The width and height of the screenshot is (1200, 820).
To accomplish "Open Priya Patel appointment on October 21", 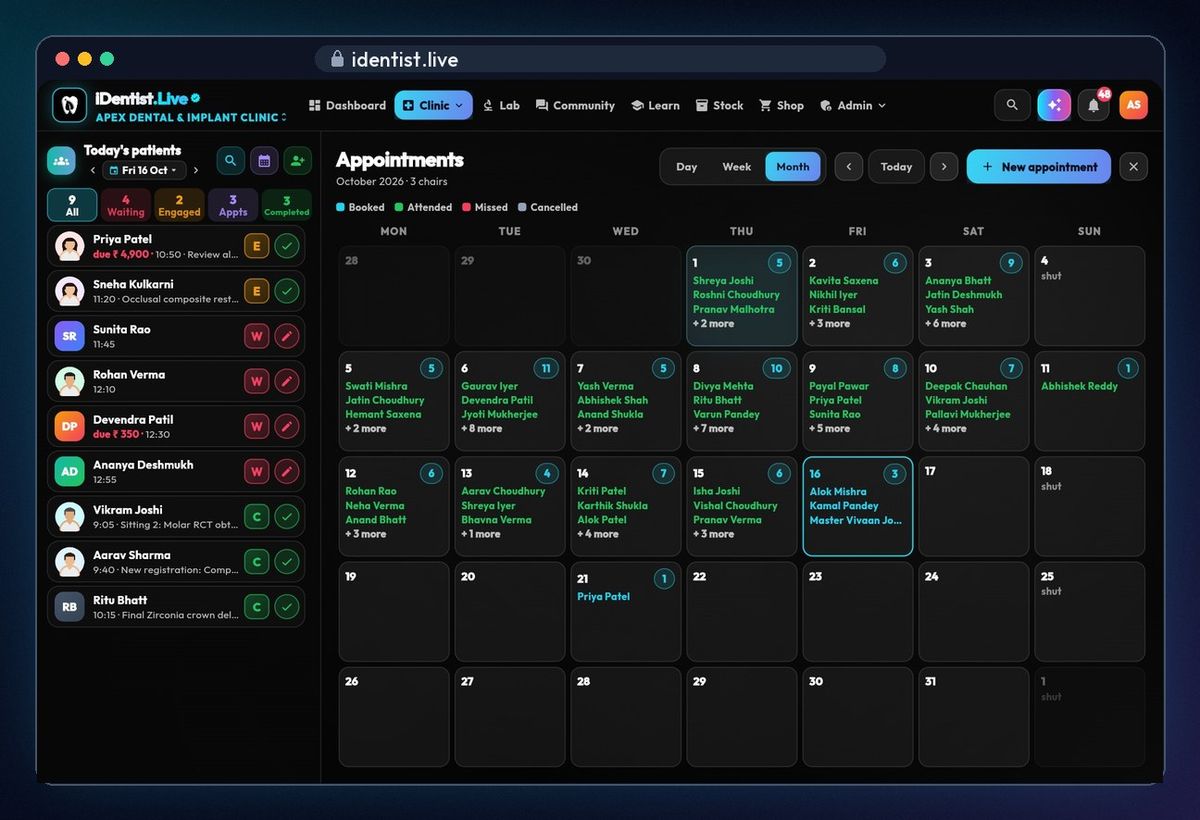I will [604, 597].
